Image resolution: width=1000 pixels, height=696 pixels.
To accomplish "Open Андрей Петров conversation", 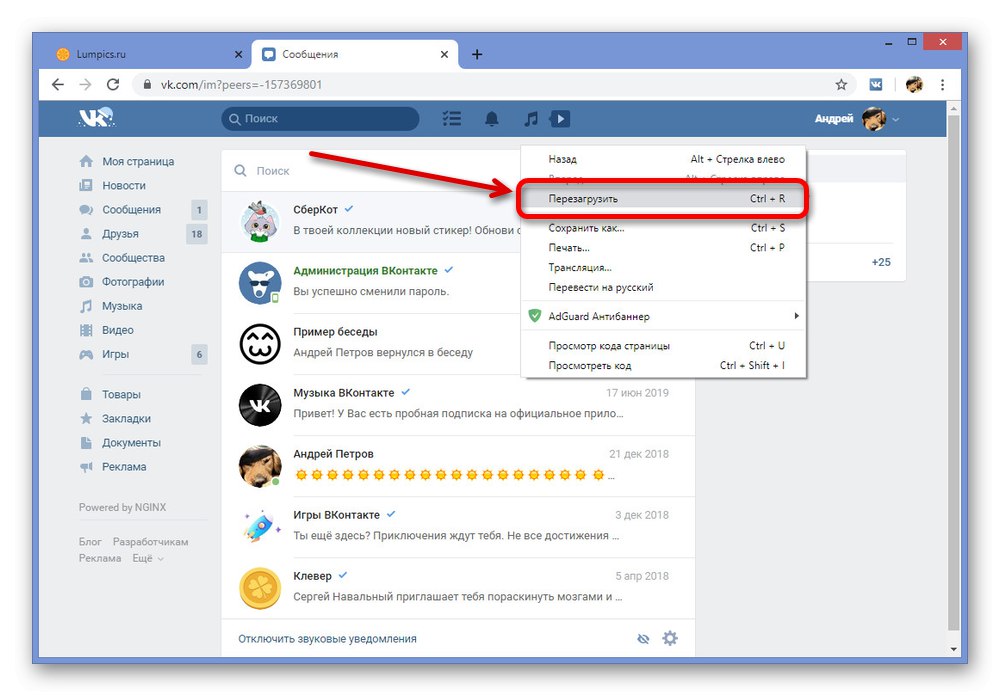I will 458,466.
